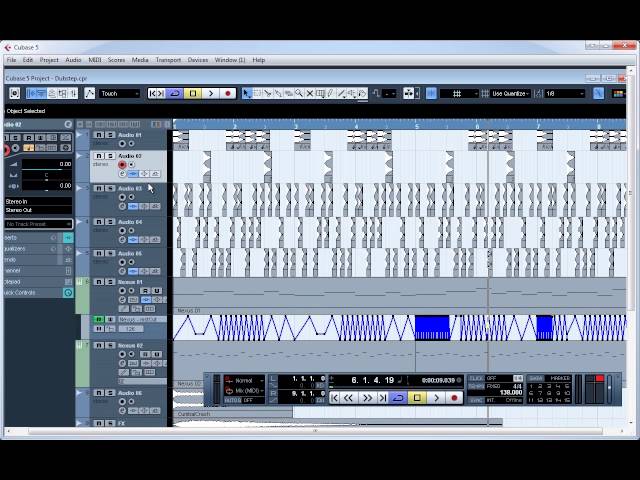Mute the Nexus 01 track
This screenshot has width=640, height=480.
tap(99, 282)
